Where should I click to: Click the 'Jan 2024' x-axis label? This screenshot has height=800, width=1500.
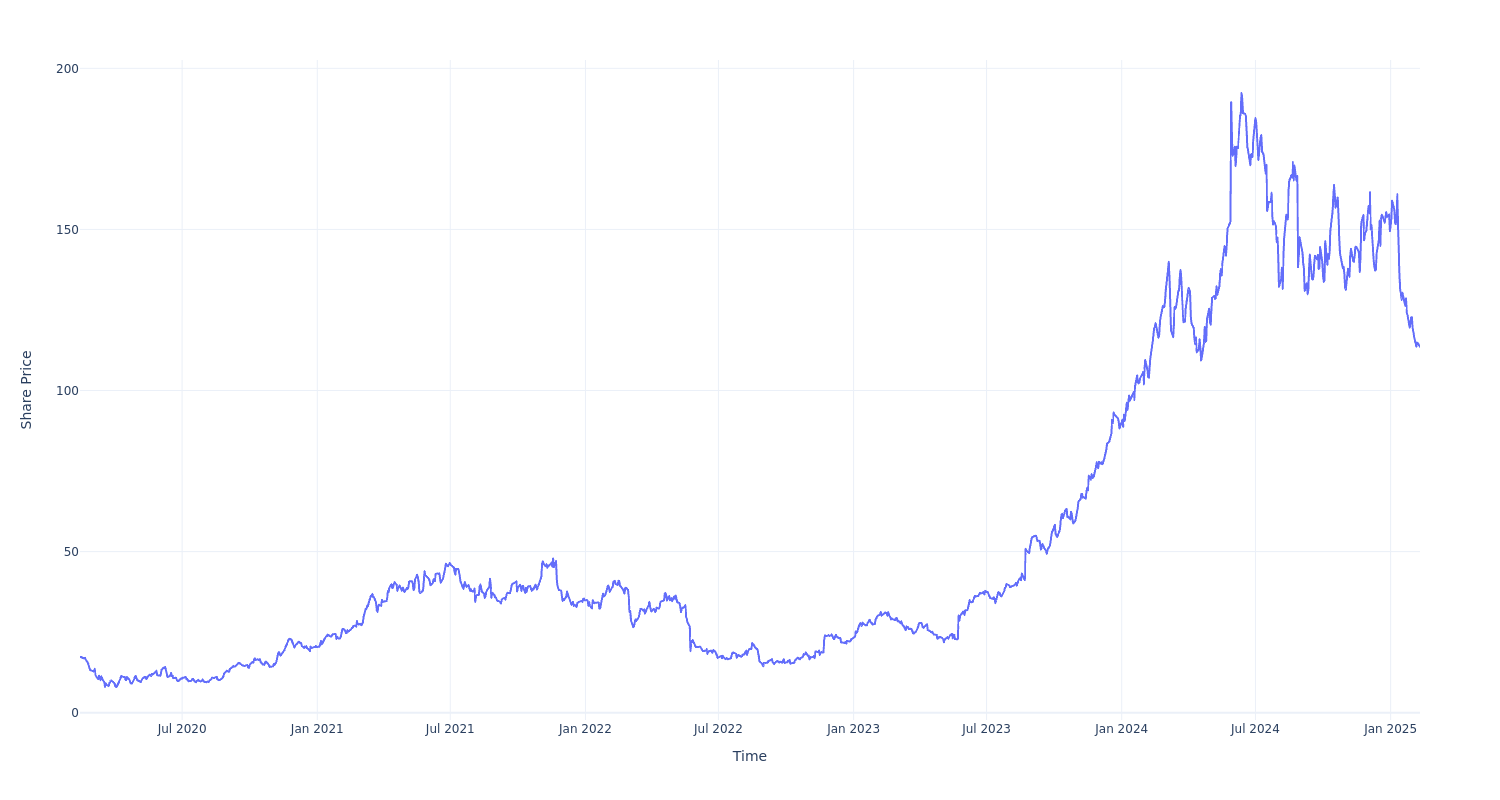pyautogui.click(x=1121, y=729)
